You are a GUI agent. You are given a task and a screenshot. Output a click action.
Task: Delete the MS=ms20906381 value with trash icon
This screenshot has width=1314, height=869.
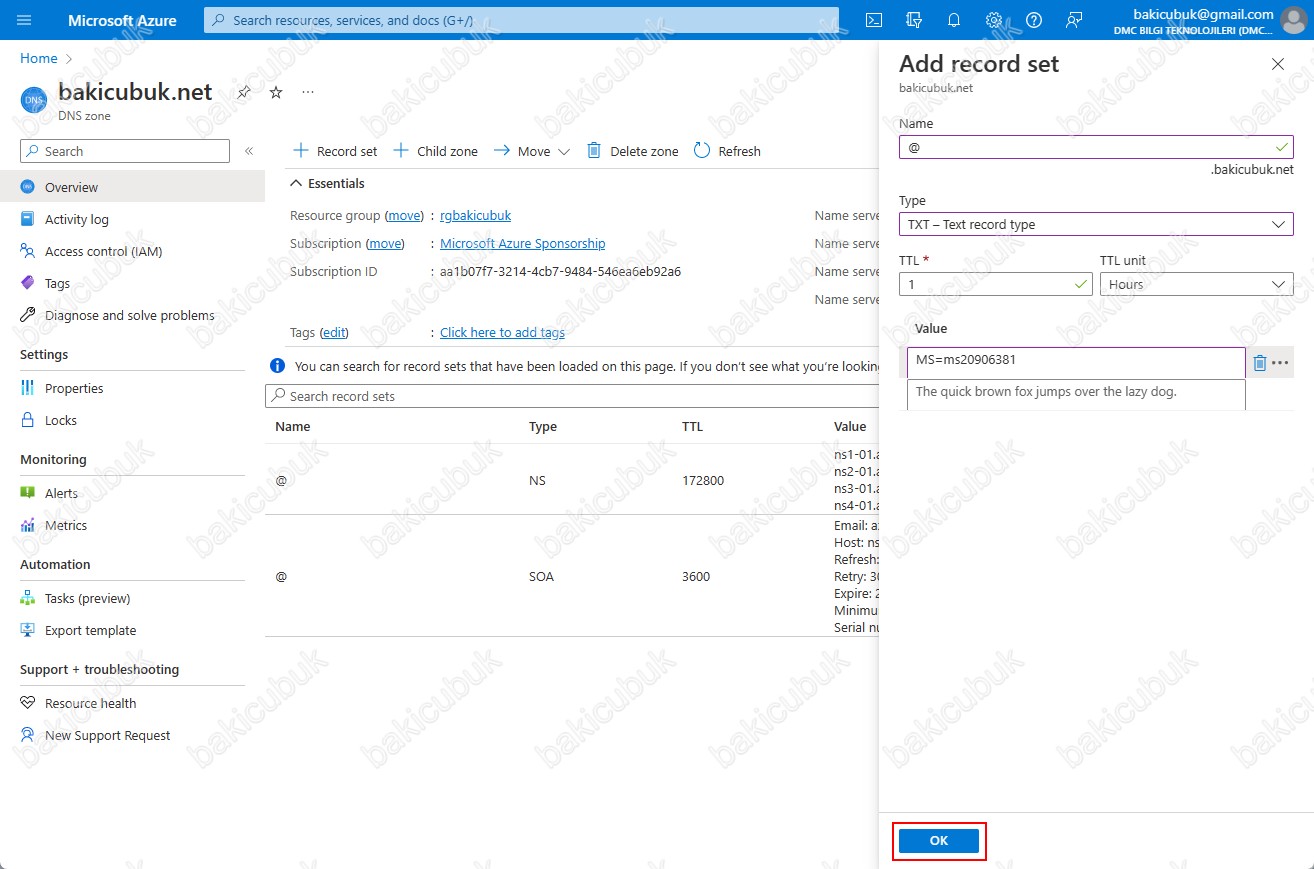point(1260,363)
